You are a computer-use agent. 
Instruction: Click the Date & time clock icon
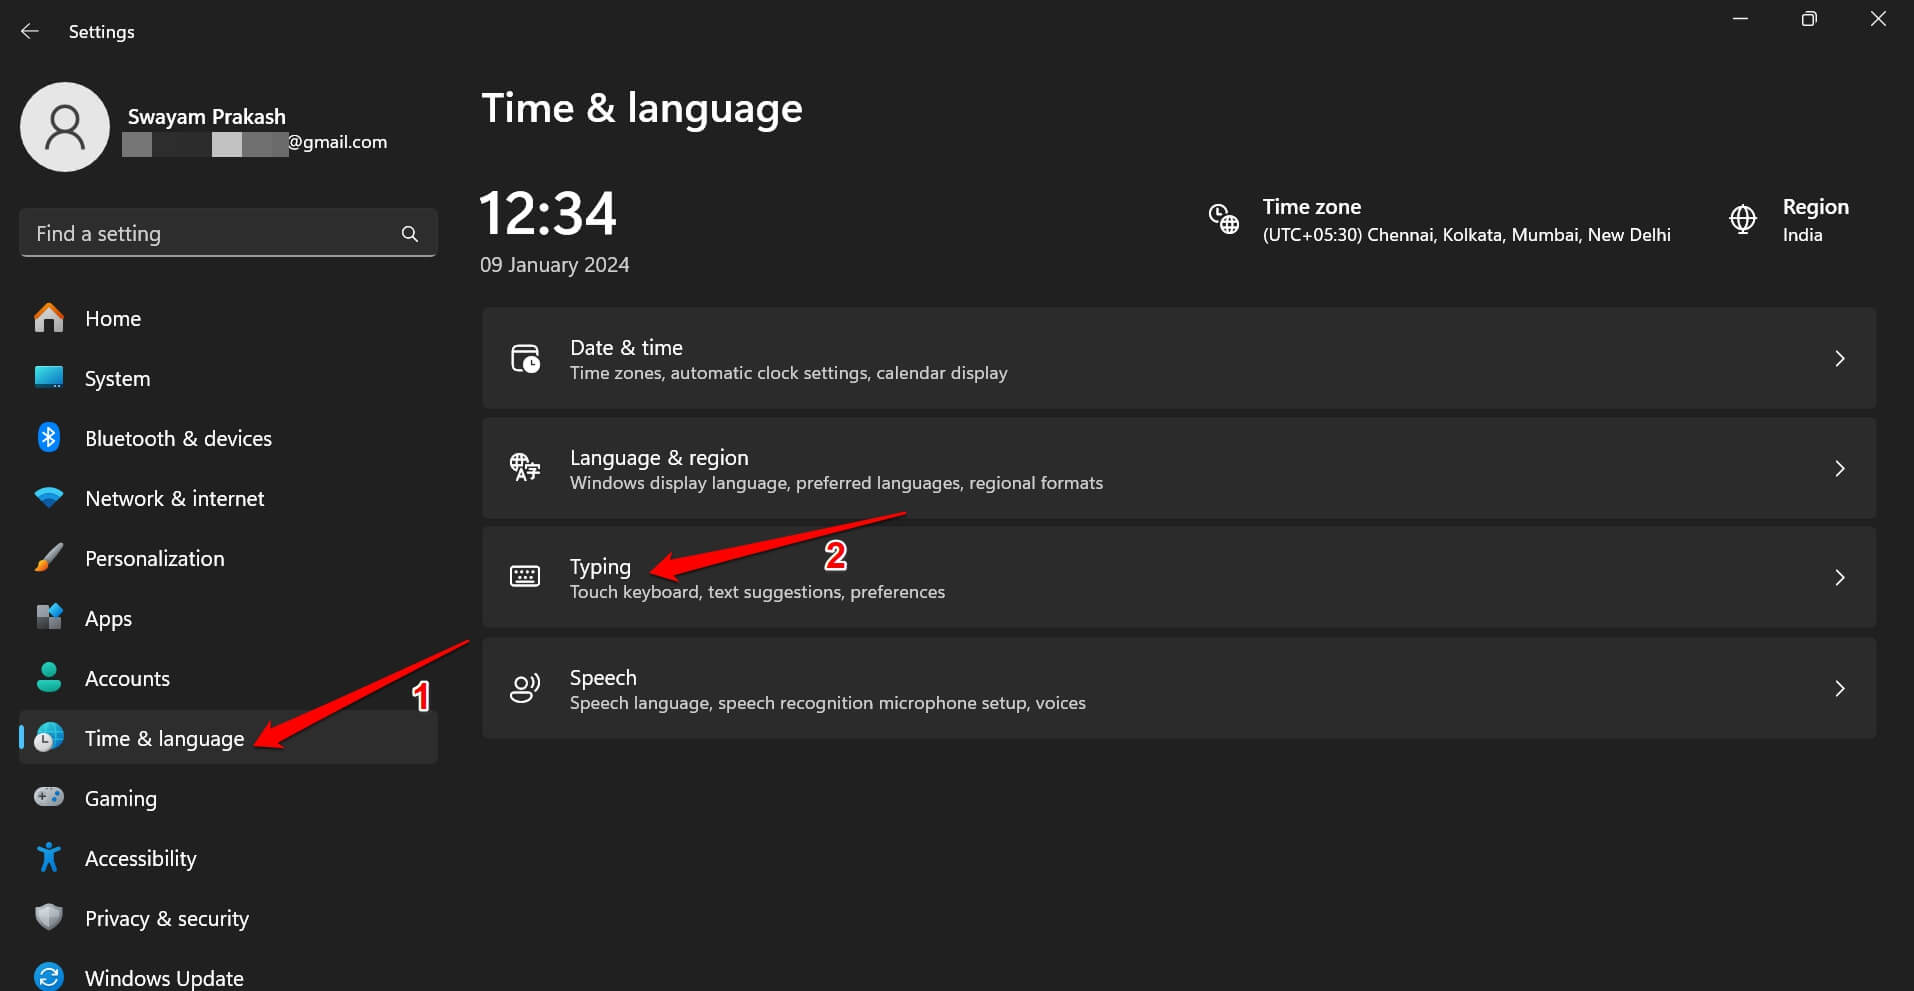pos(524,358)
